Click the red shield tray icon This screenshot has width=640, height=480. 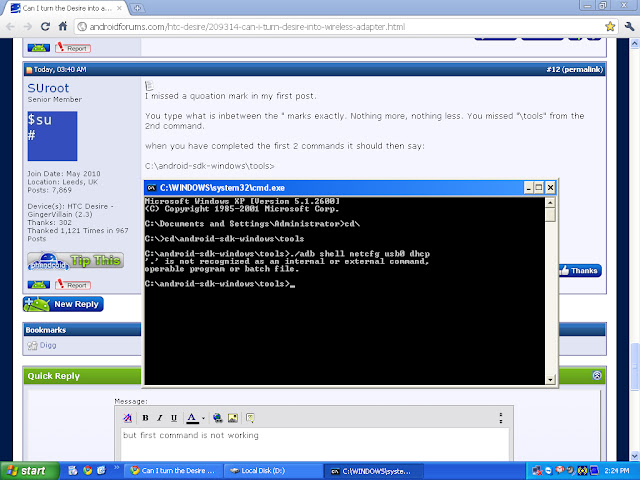pyautogui.click(x=560, y=470)
